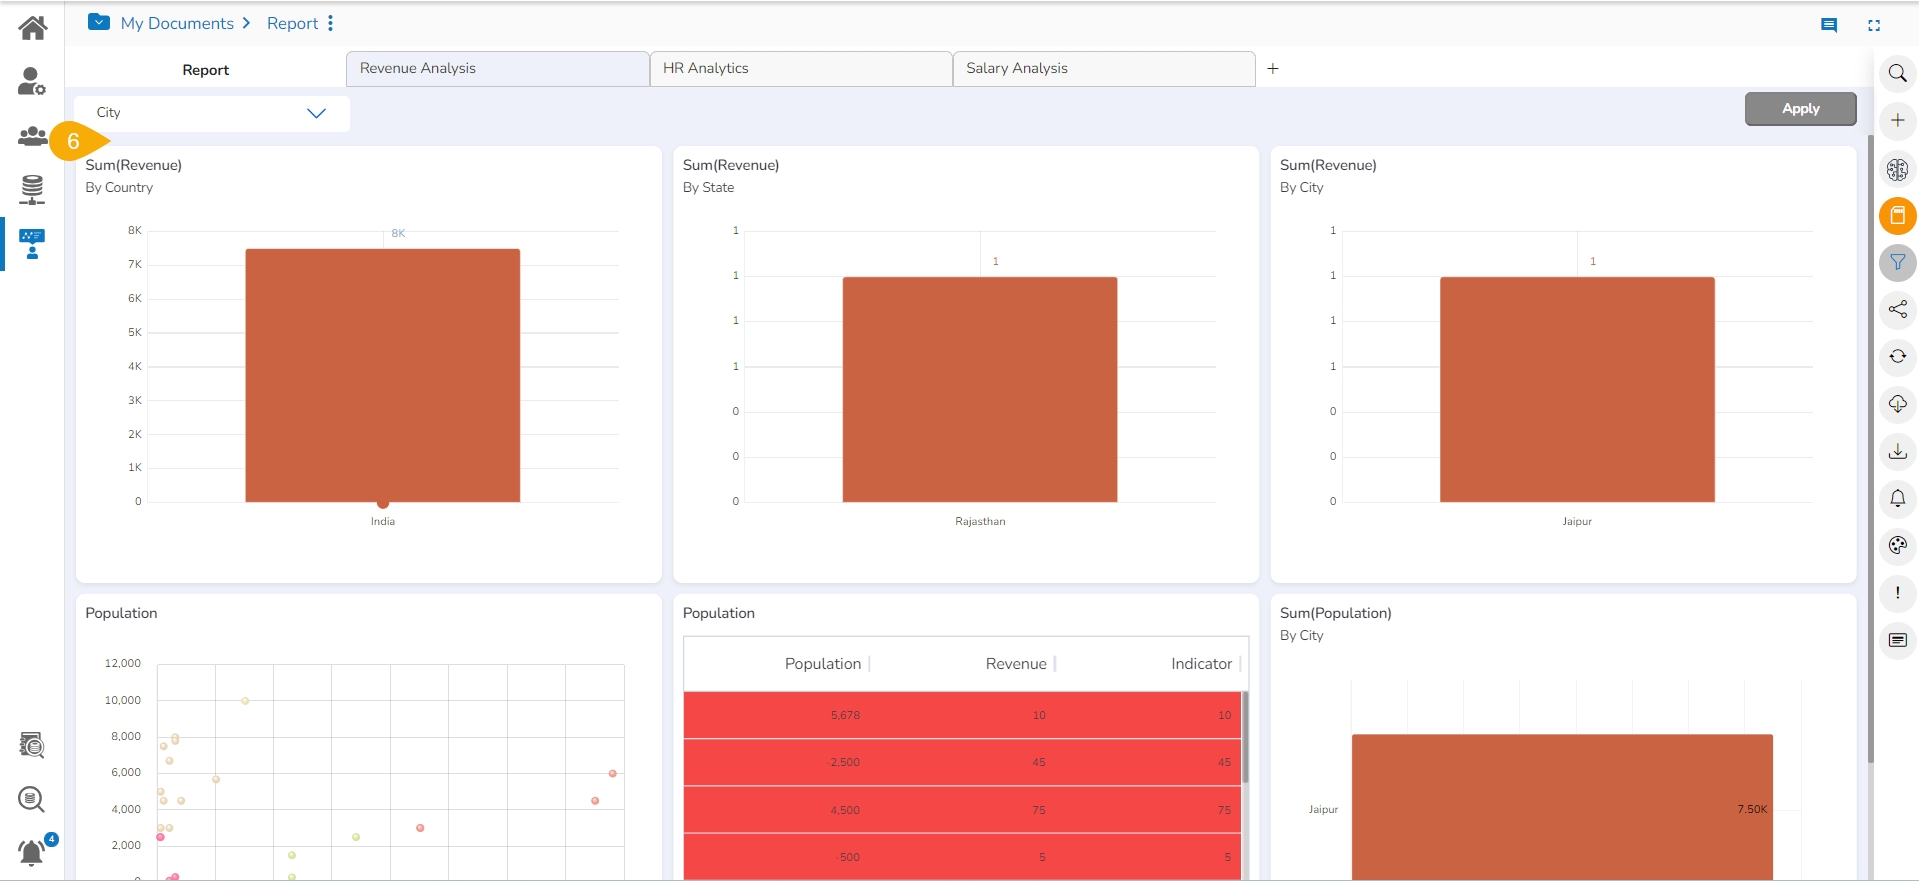Click the search magnifier icon at top right
The height and width of the screenshot is (881, 1919).
pyautogui.click(x=1897, y=74)
